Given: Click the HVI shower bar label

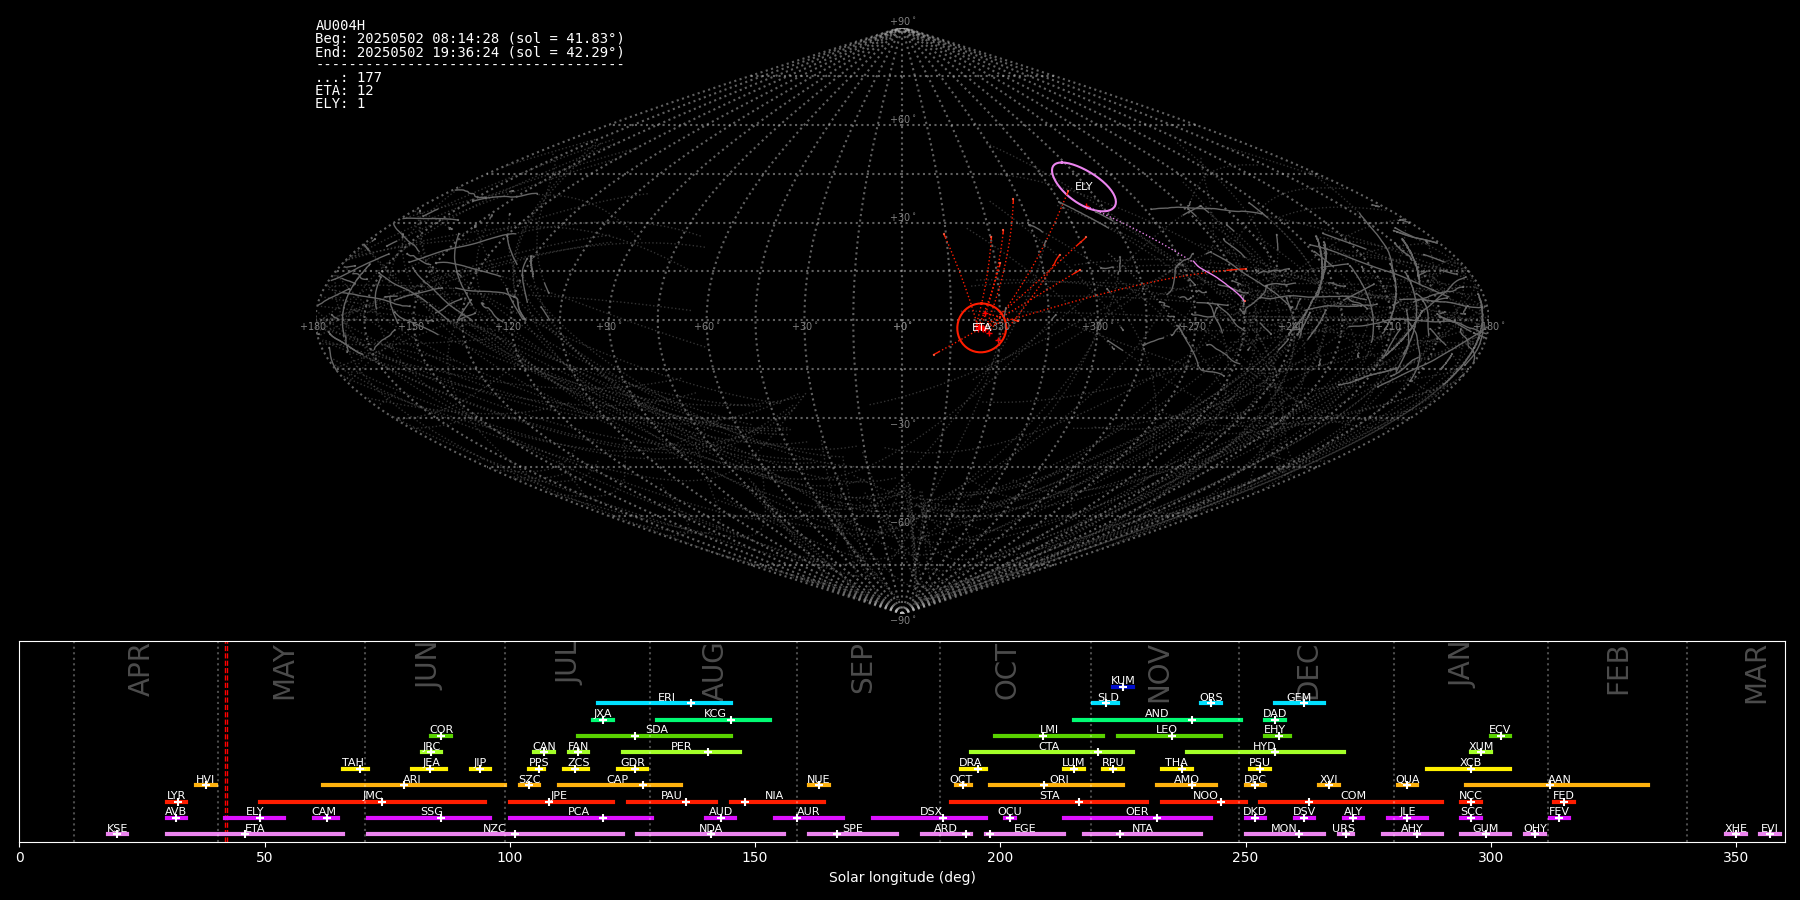Looking at the screenshot, I should [x=205, y=780].
